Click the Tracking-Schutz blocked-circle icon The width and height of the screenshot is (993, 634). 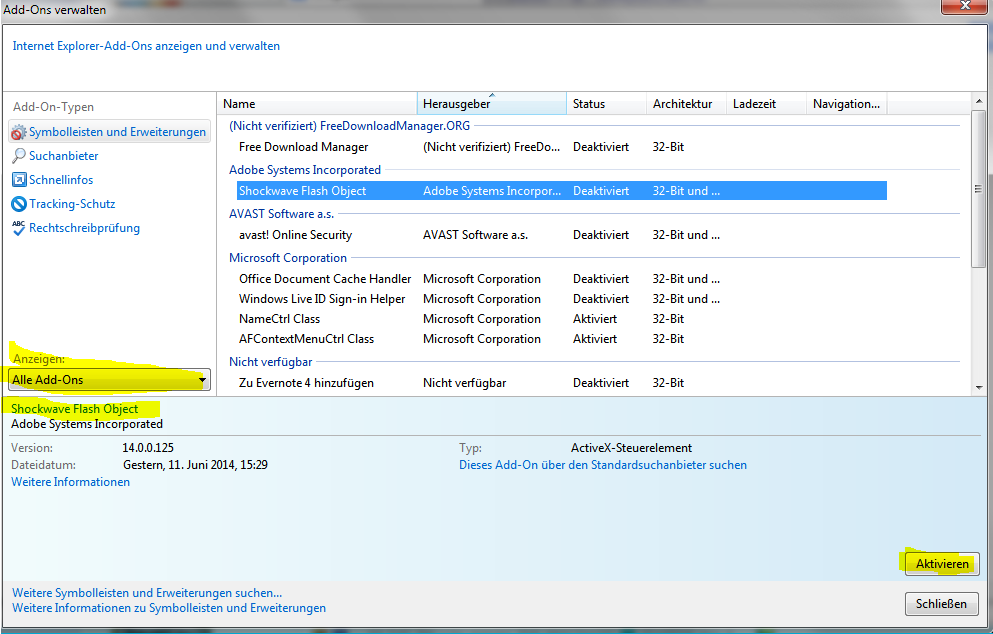pos(19,204)
